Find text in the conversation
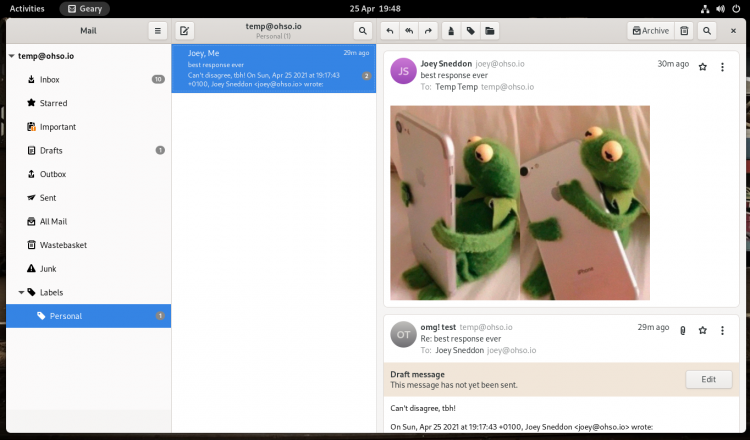This screenshot has height=440, width=750. pos(707,31)
